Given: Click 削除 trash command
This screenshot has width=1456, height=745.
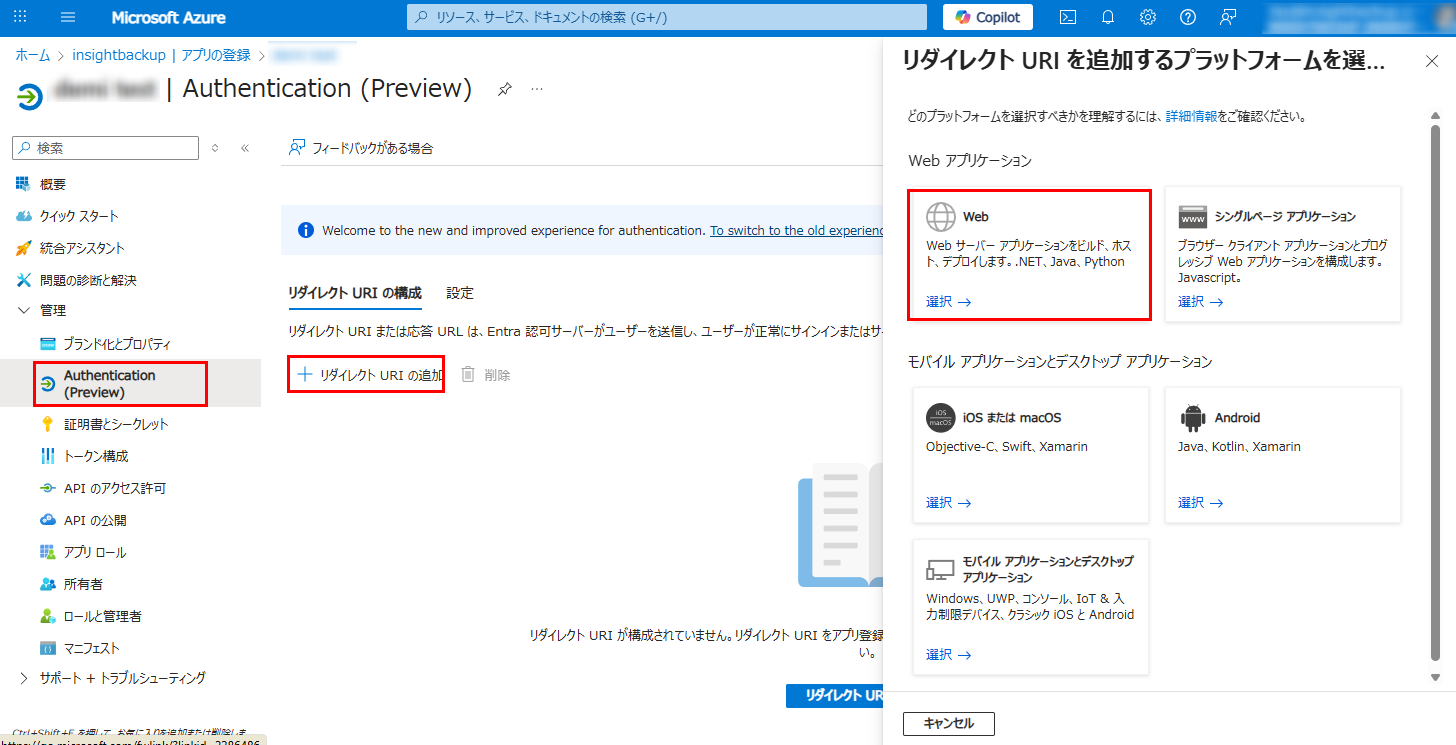Looking at the screenshot, I should (x=485, y=375).
